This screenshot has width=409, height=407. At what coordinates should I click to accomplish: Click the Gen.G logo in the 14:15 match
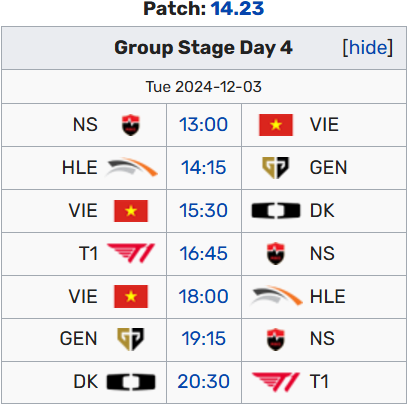point(276,168)
